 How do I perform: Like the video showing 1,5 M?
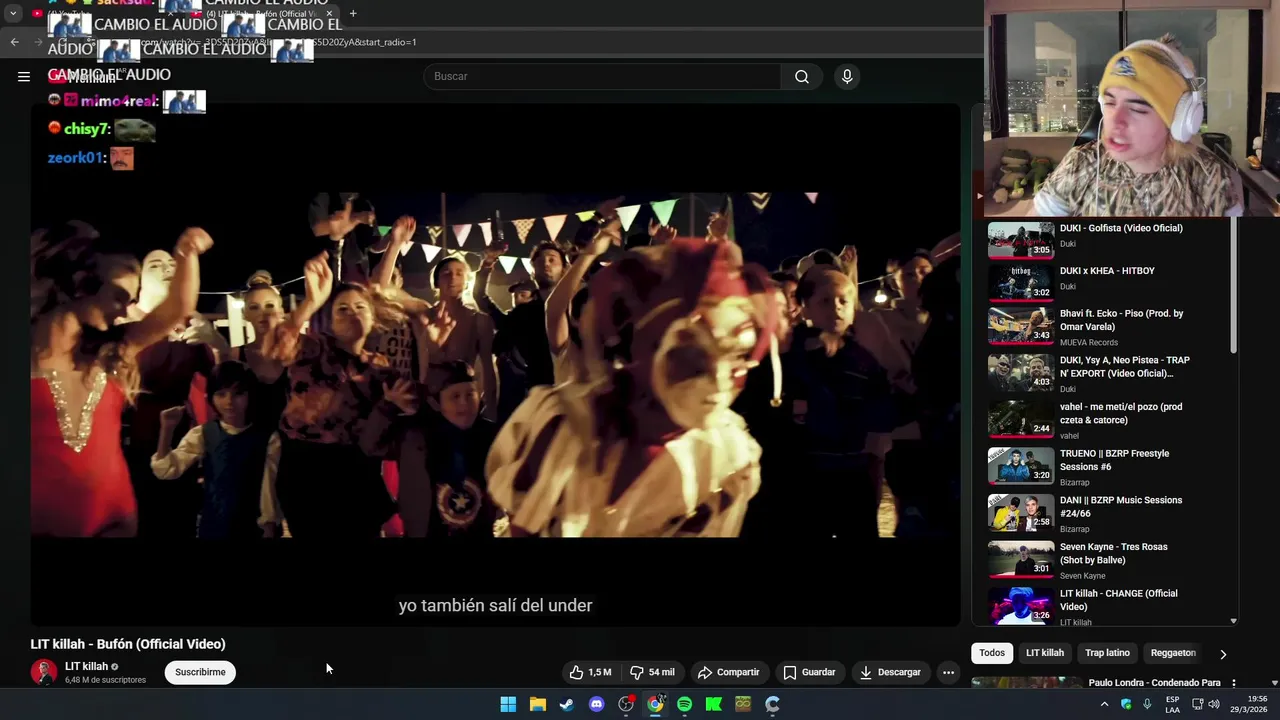tap(590, 672)
